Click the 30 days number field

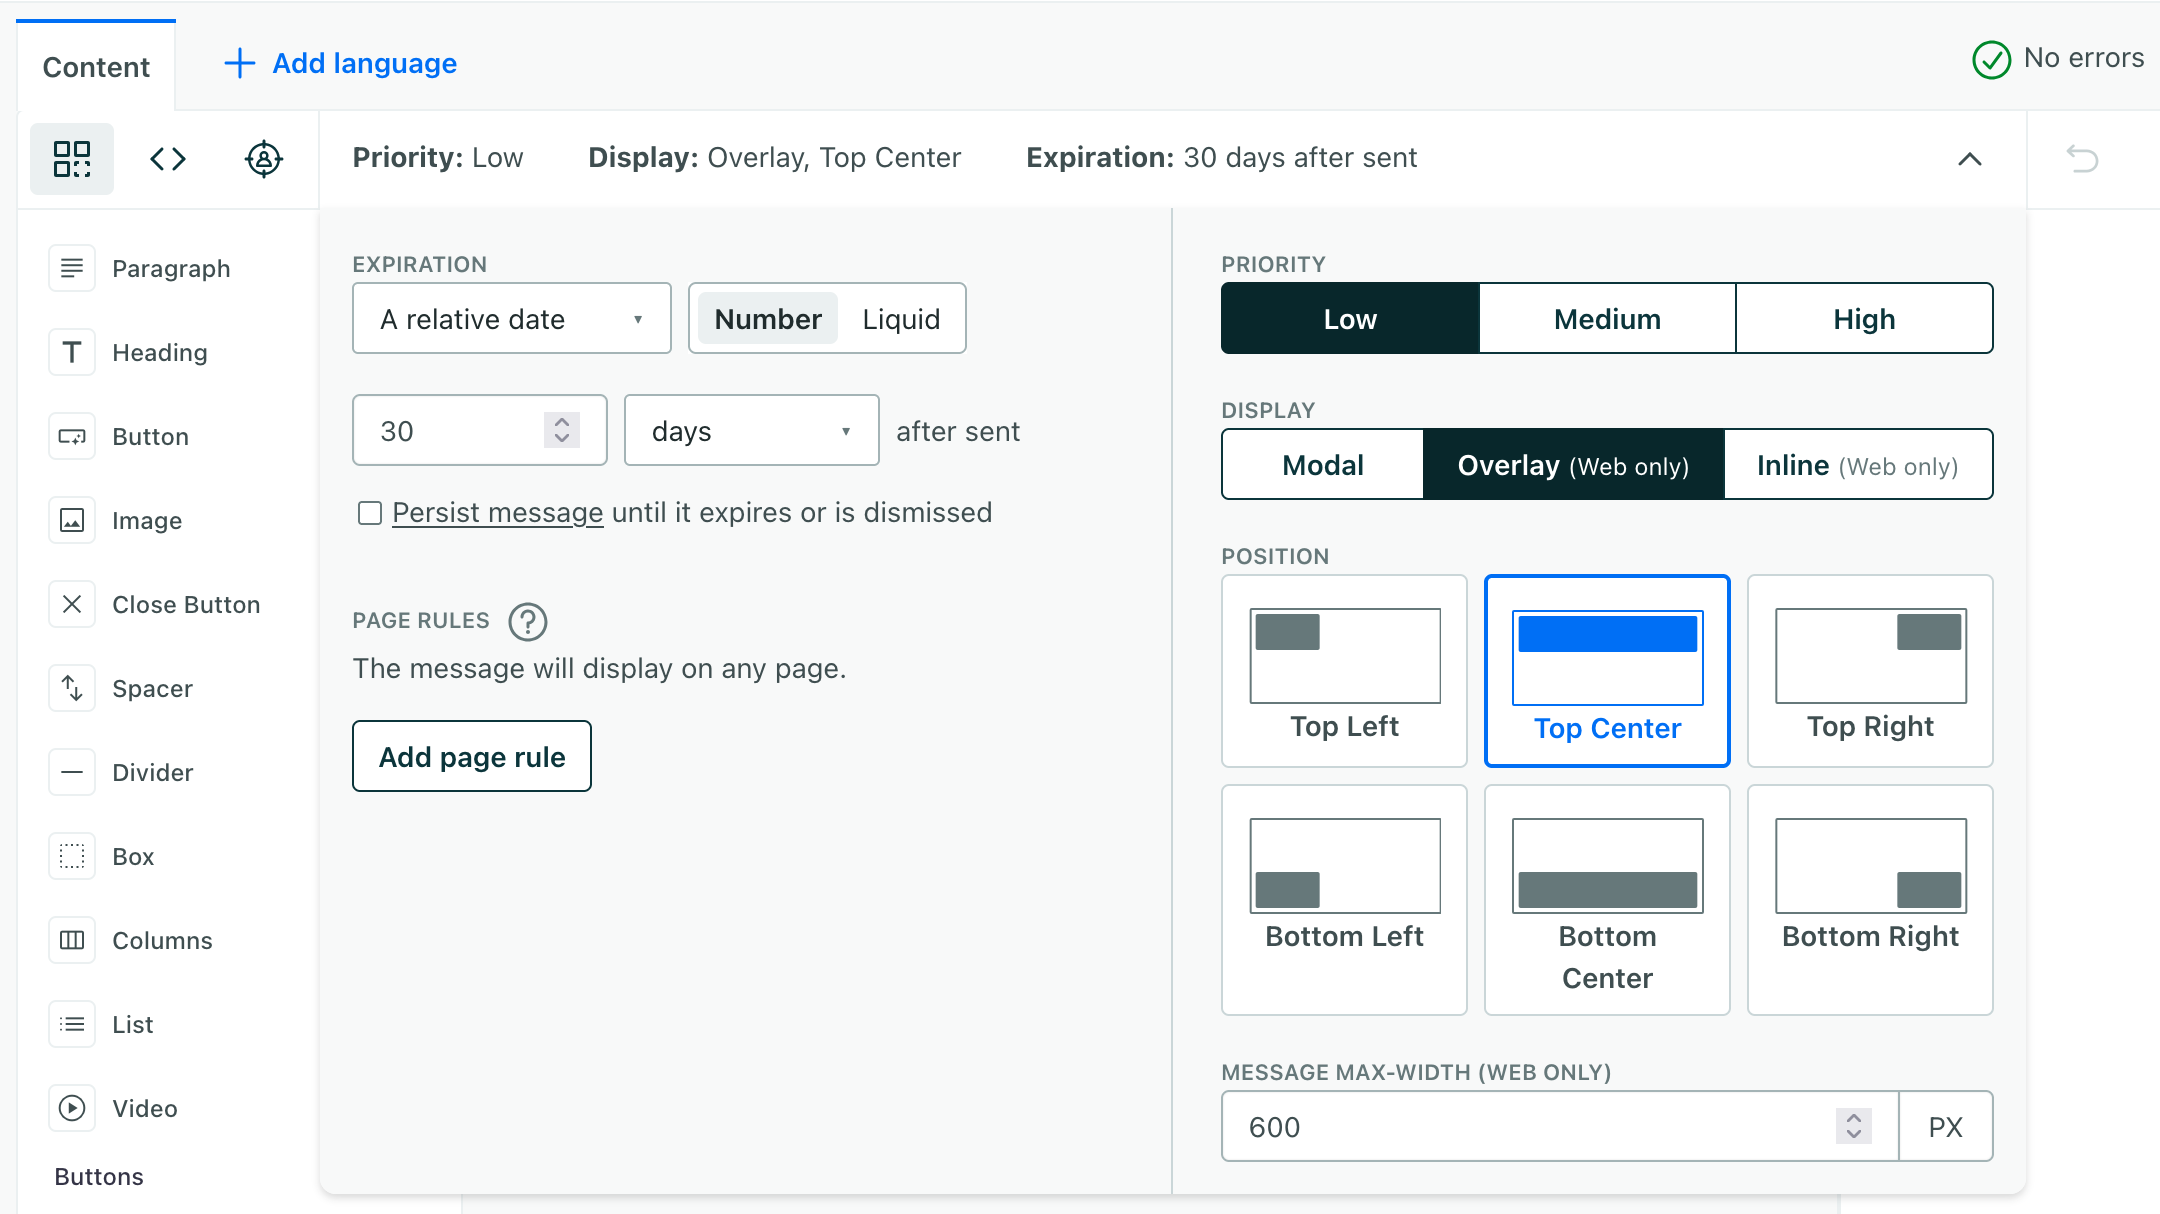[480, 430]
